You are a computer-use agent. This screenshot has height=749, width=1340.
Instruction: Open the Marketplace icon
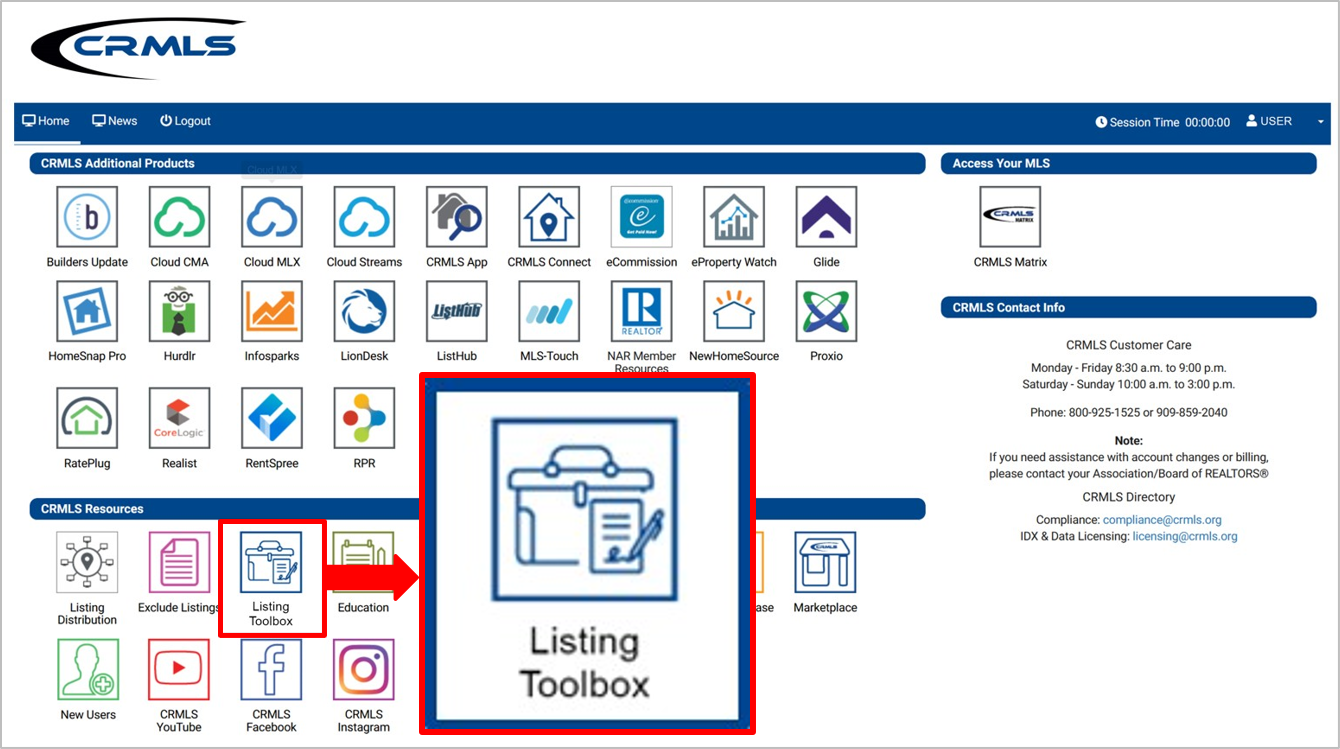click(826, 562)
